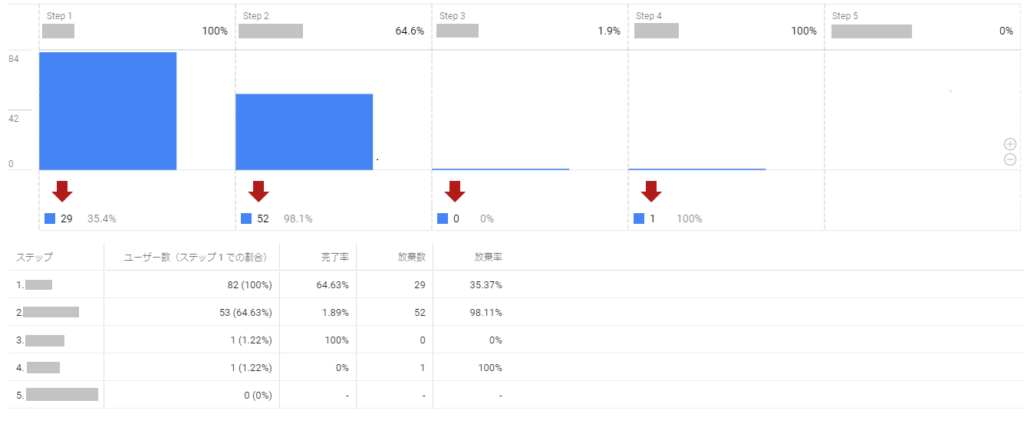Viewport: 1024px width, 427px height.
Task: Select the Step 1 blue funnel bar
Action: 108,111
